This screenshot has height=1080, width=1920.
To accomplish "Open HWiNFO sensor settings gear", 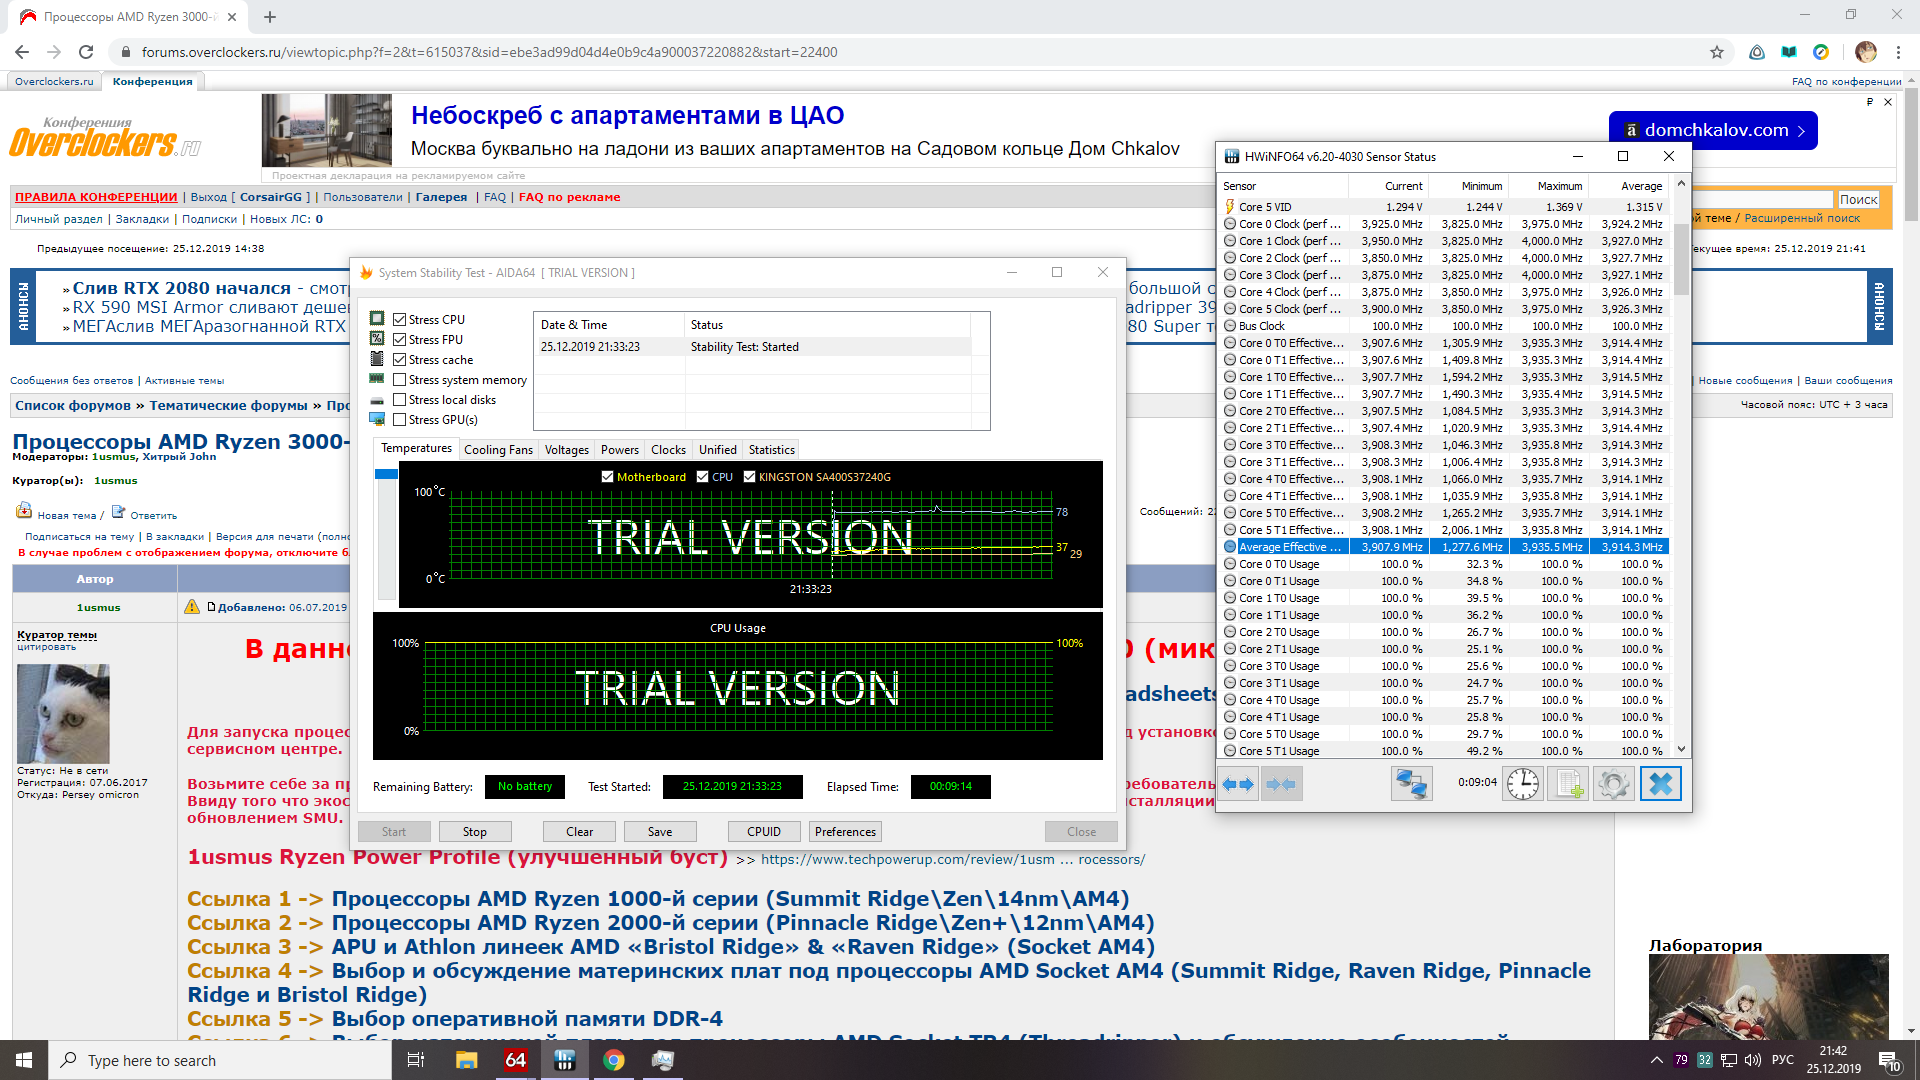I will [x=1612, y=784].
